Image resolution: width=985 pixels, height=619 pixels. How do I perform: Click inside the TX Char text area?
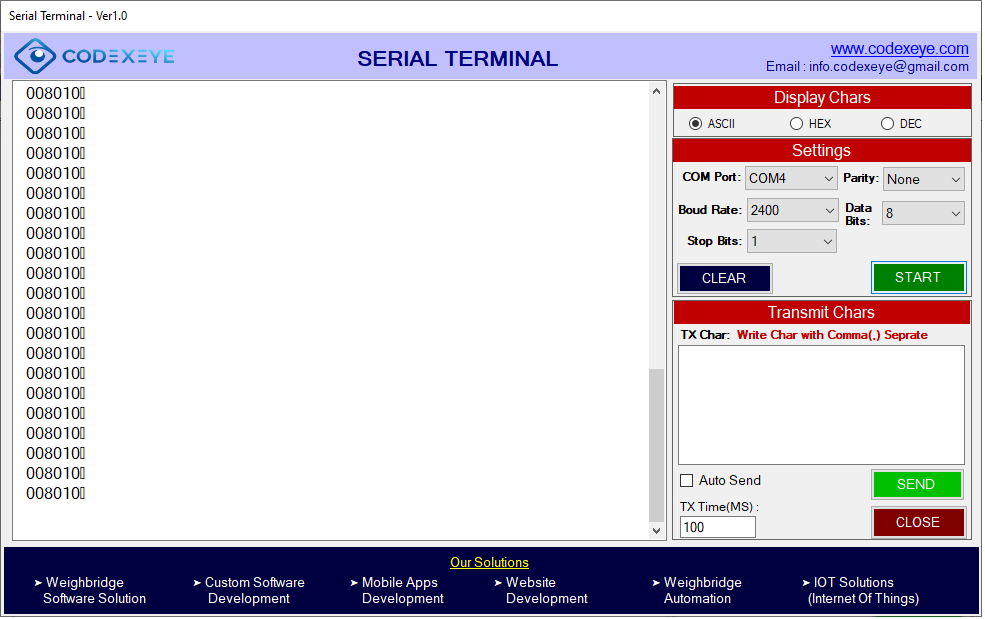click(x=820, y=405)
